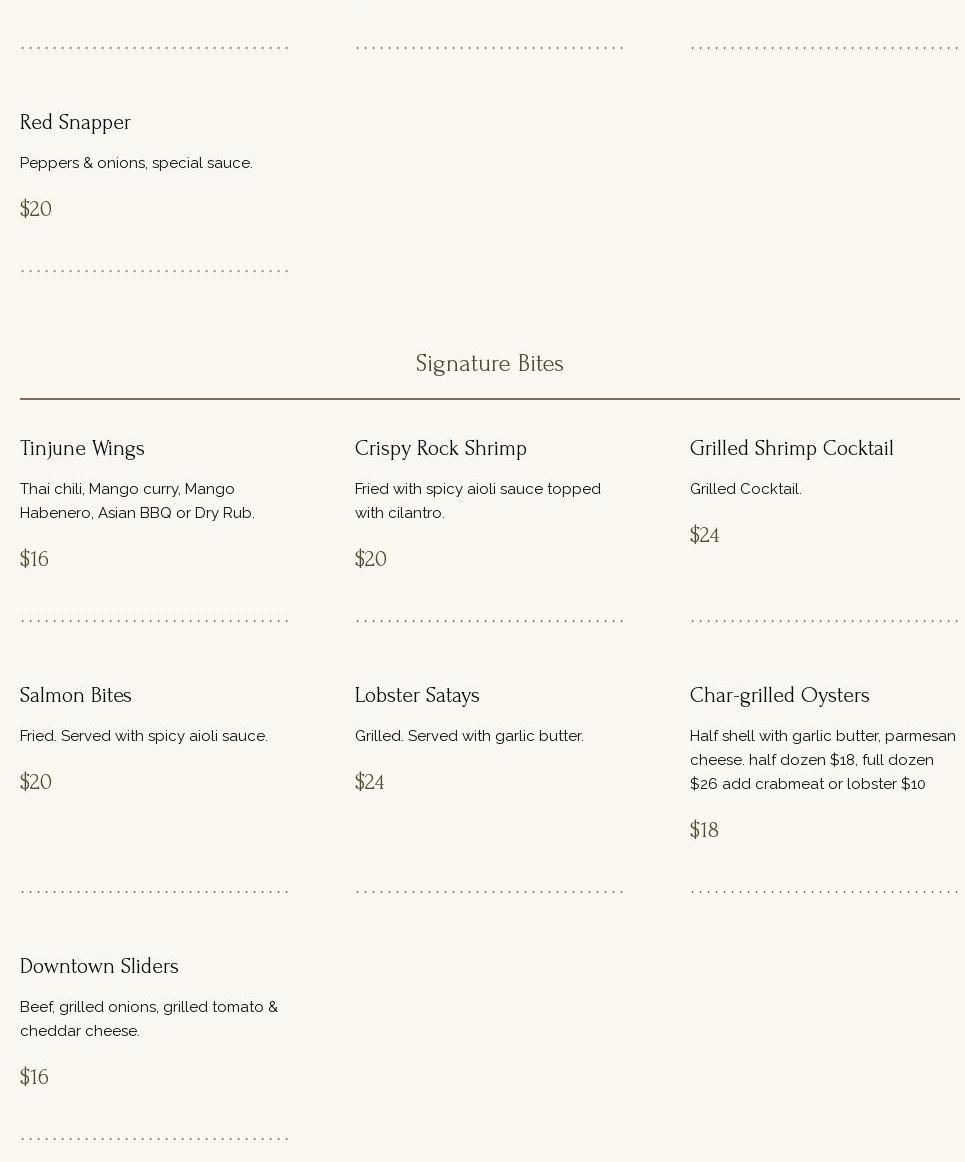Open the Downtown Sliders item
This screenshot has width=965, height=1162.
click(x=99, y=966)
